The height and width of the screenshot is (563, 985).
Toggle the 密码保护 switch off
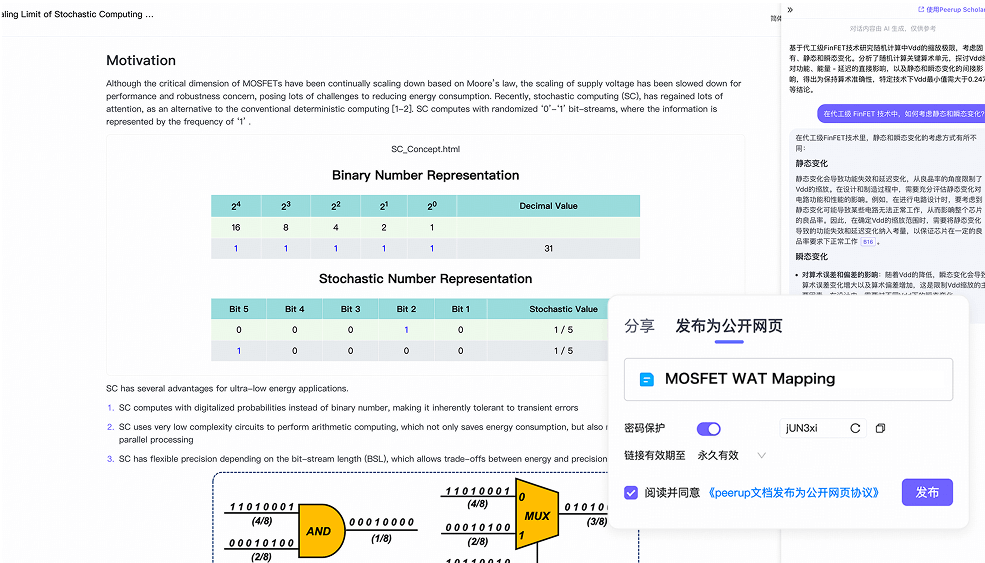[x=709, y=429]
